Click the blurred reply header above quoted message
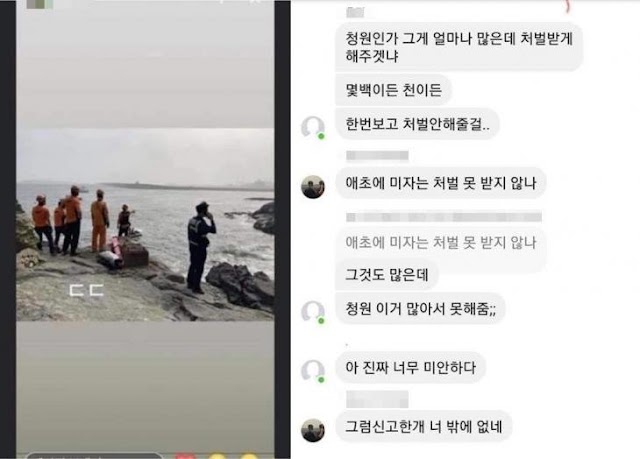640x459 pixels. [444, 217]
